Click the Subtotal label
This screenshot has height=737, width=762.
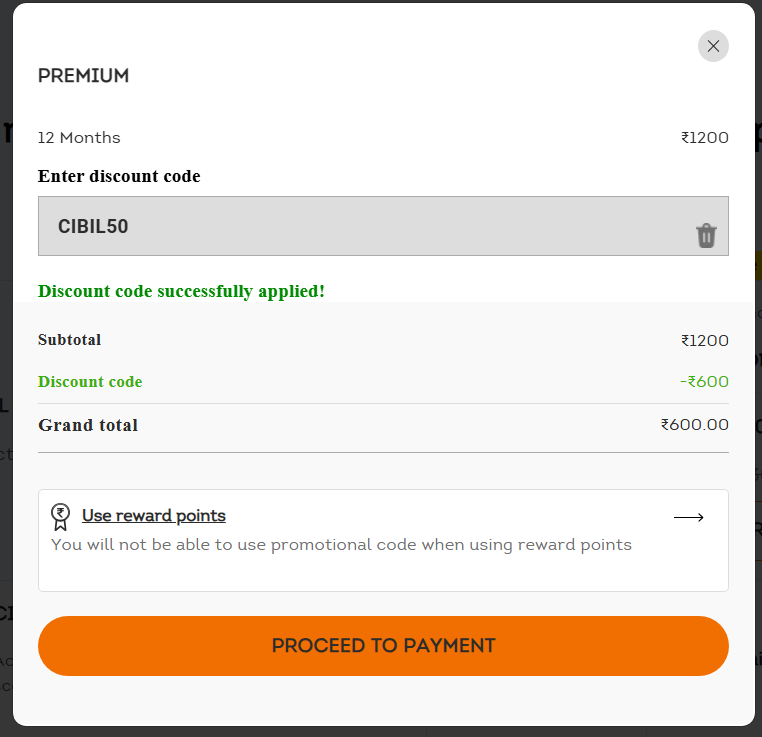(x=69, y=340)
